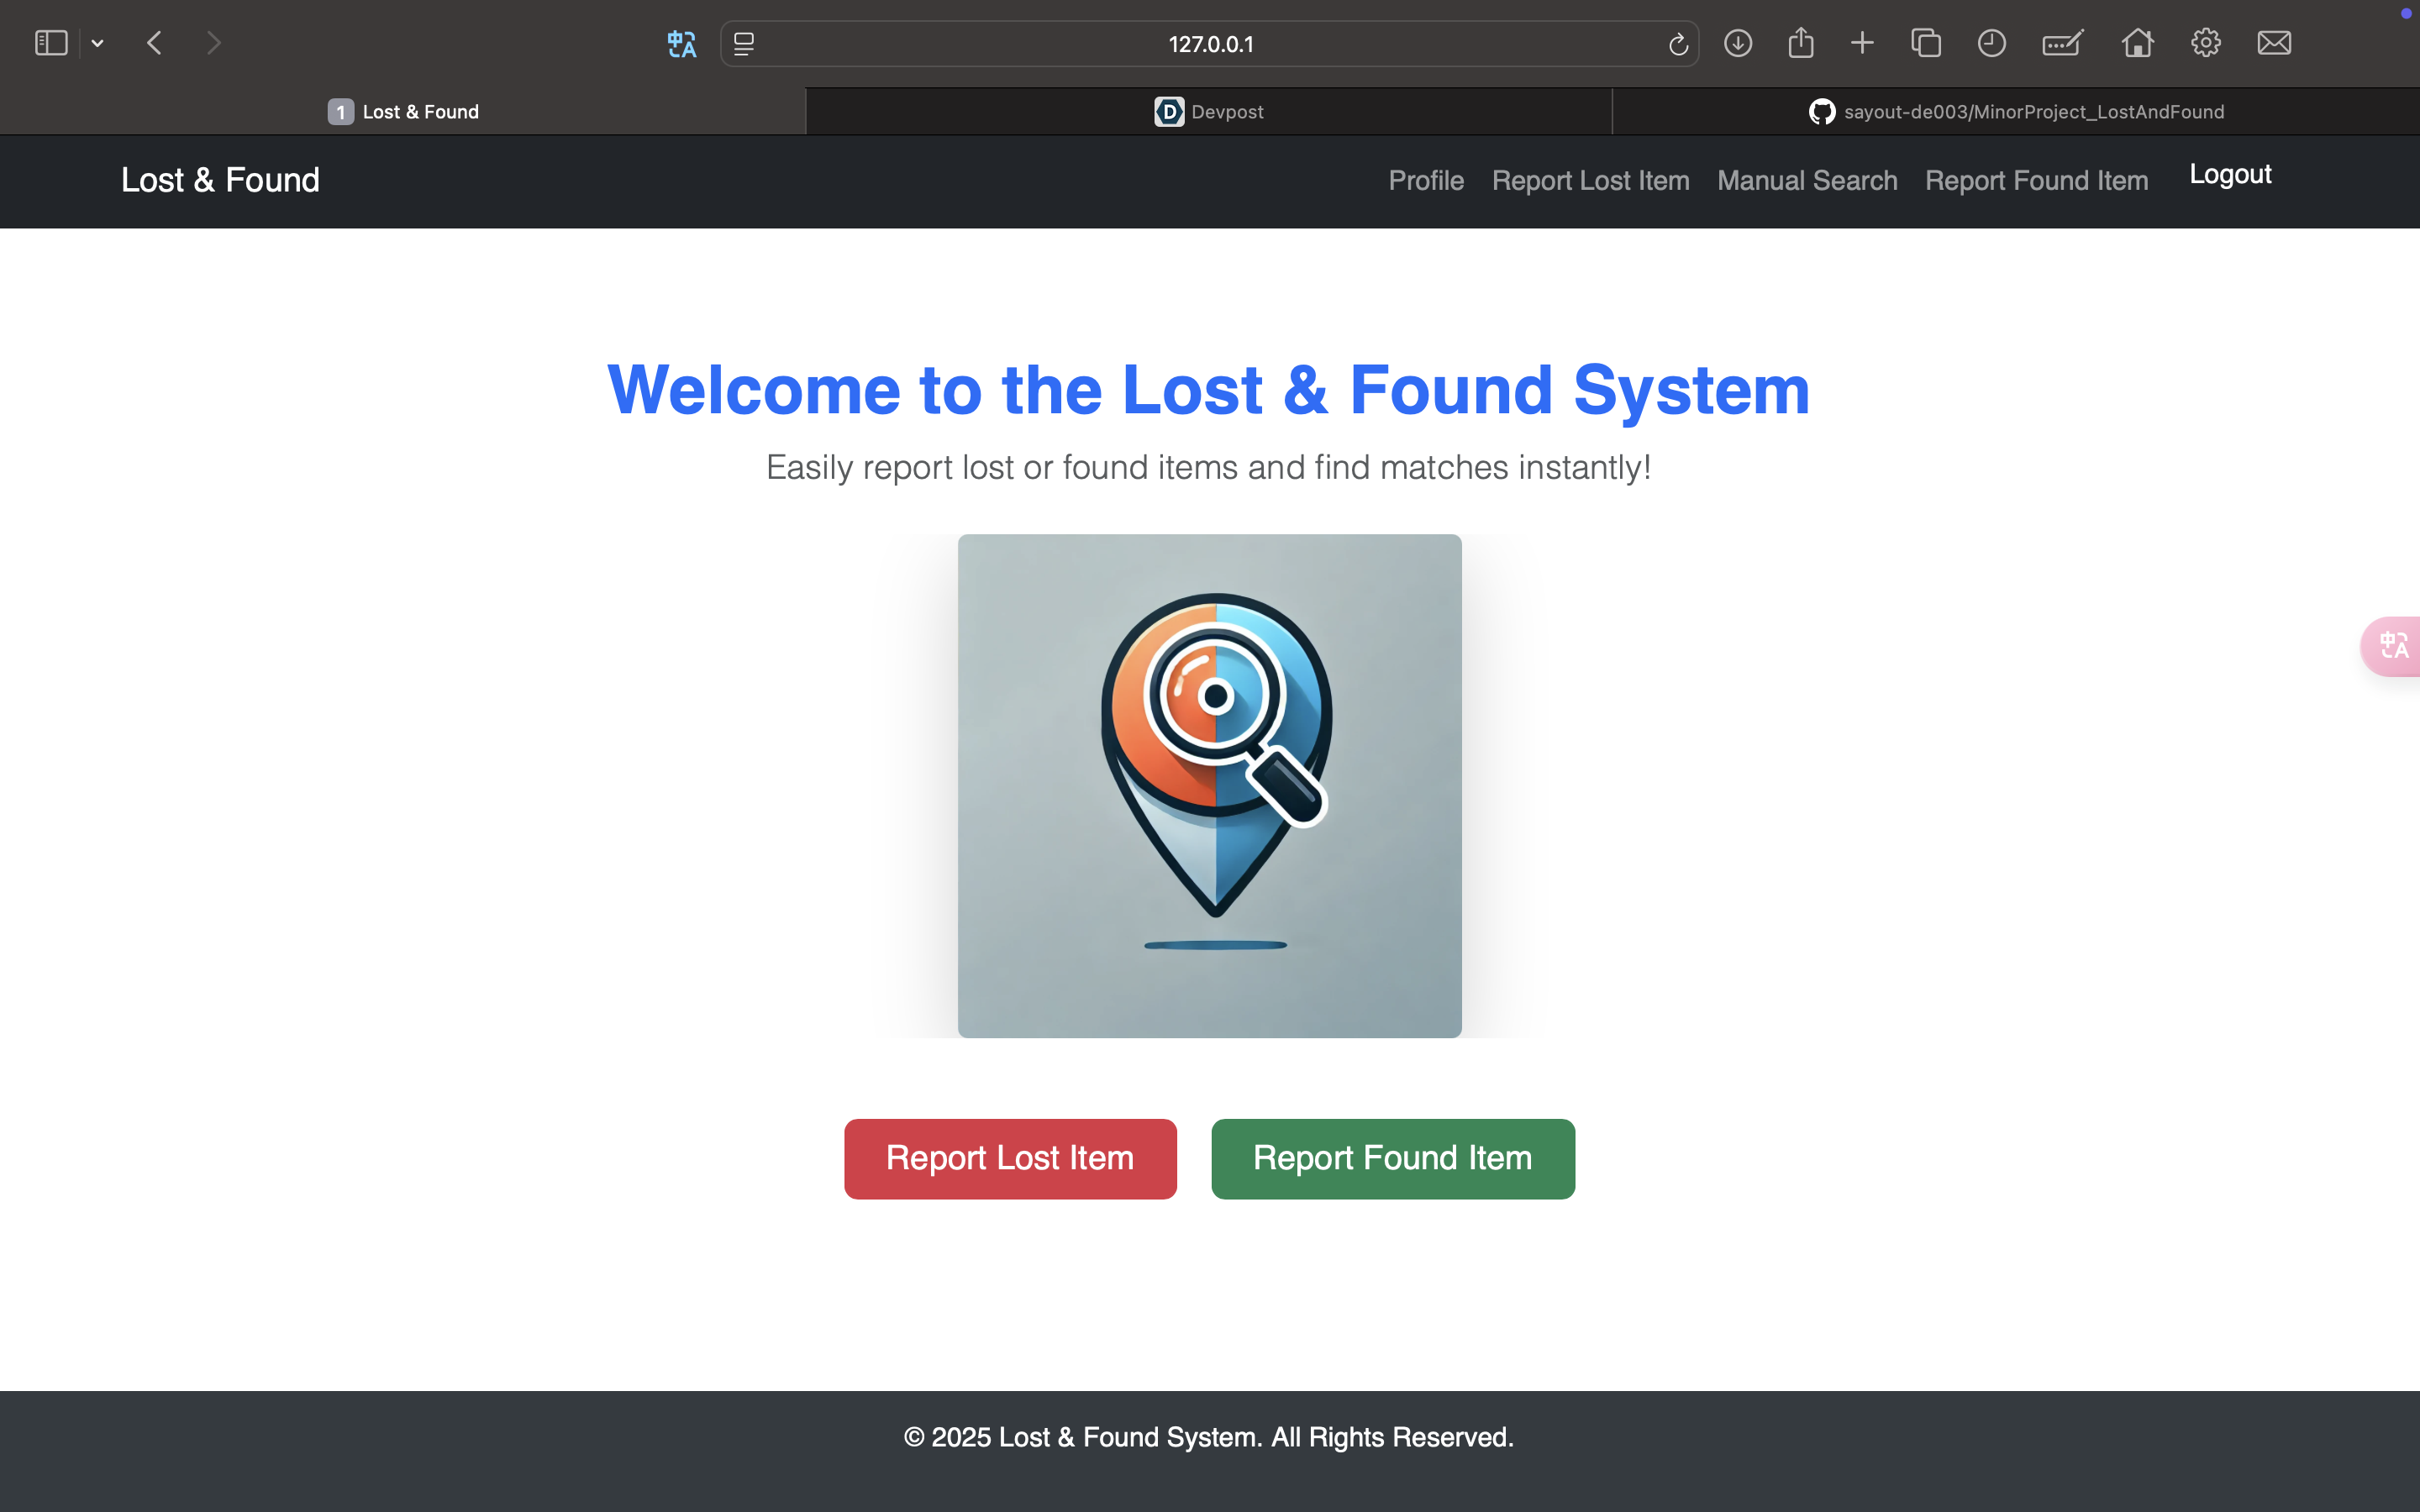This screenshot has height=1512, width=2420.
Task: Click the green Report Found Item button
Action: click(x=1393, y=1158)
